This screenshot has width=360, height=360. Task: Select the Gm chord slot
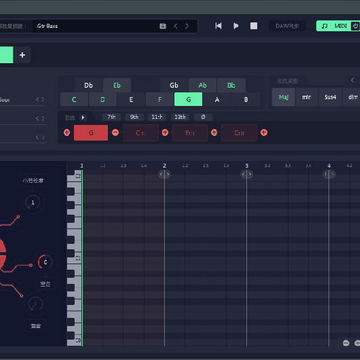click(x=239, y=133)
